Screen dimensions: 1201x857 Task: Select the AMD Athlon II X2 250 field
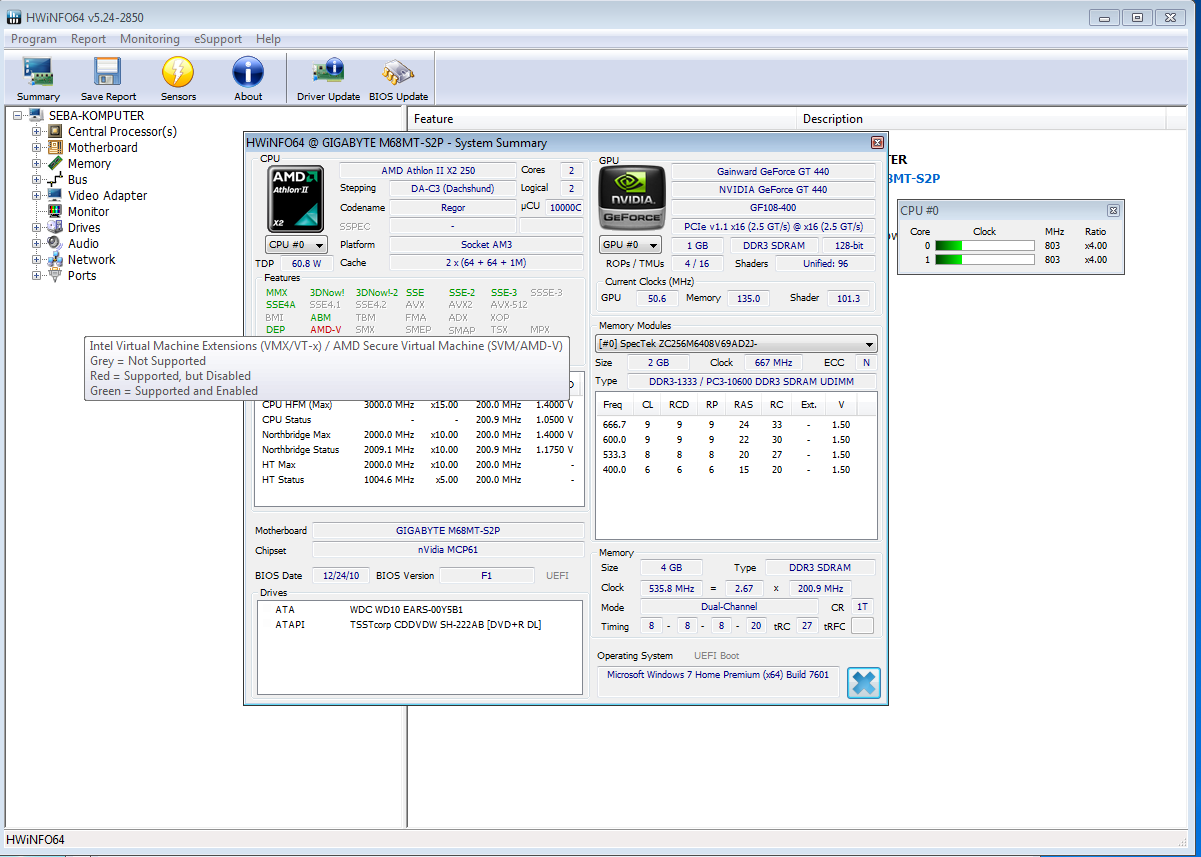[x=428, y=171]
